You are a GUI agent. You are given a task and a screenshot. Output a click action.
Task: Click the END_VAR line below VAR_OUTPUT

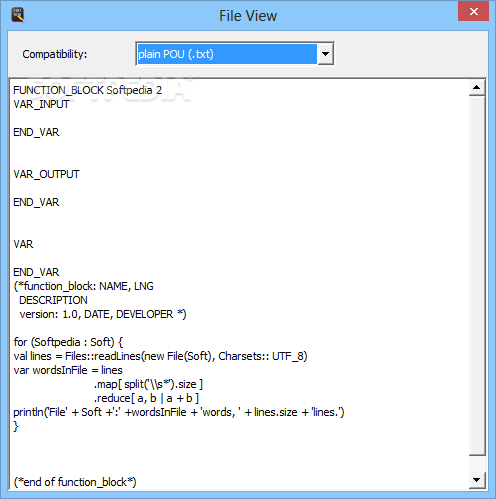tap(36, 202)
